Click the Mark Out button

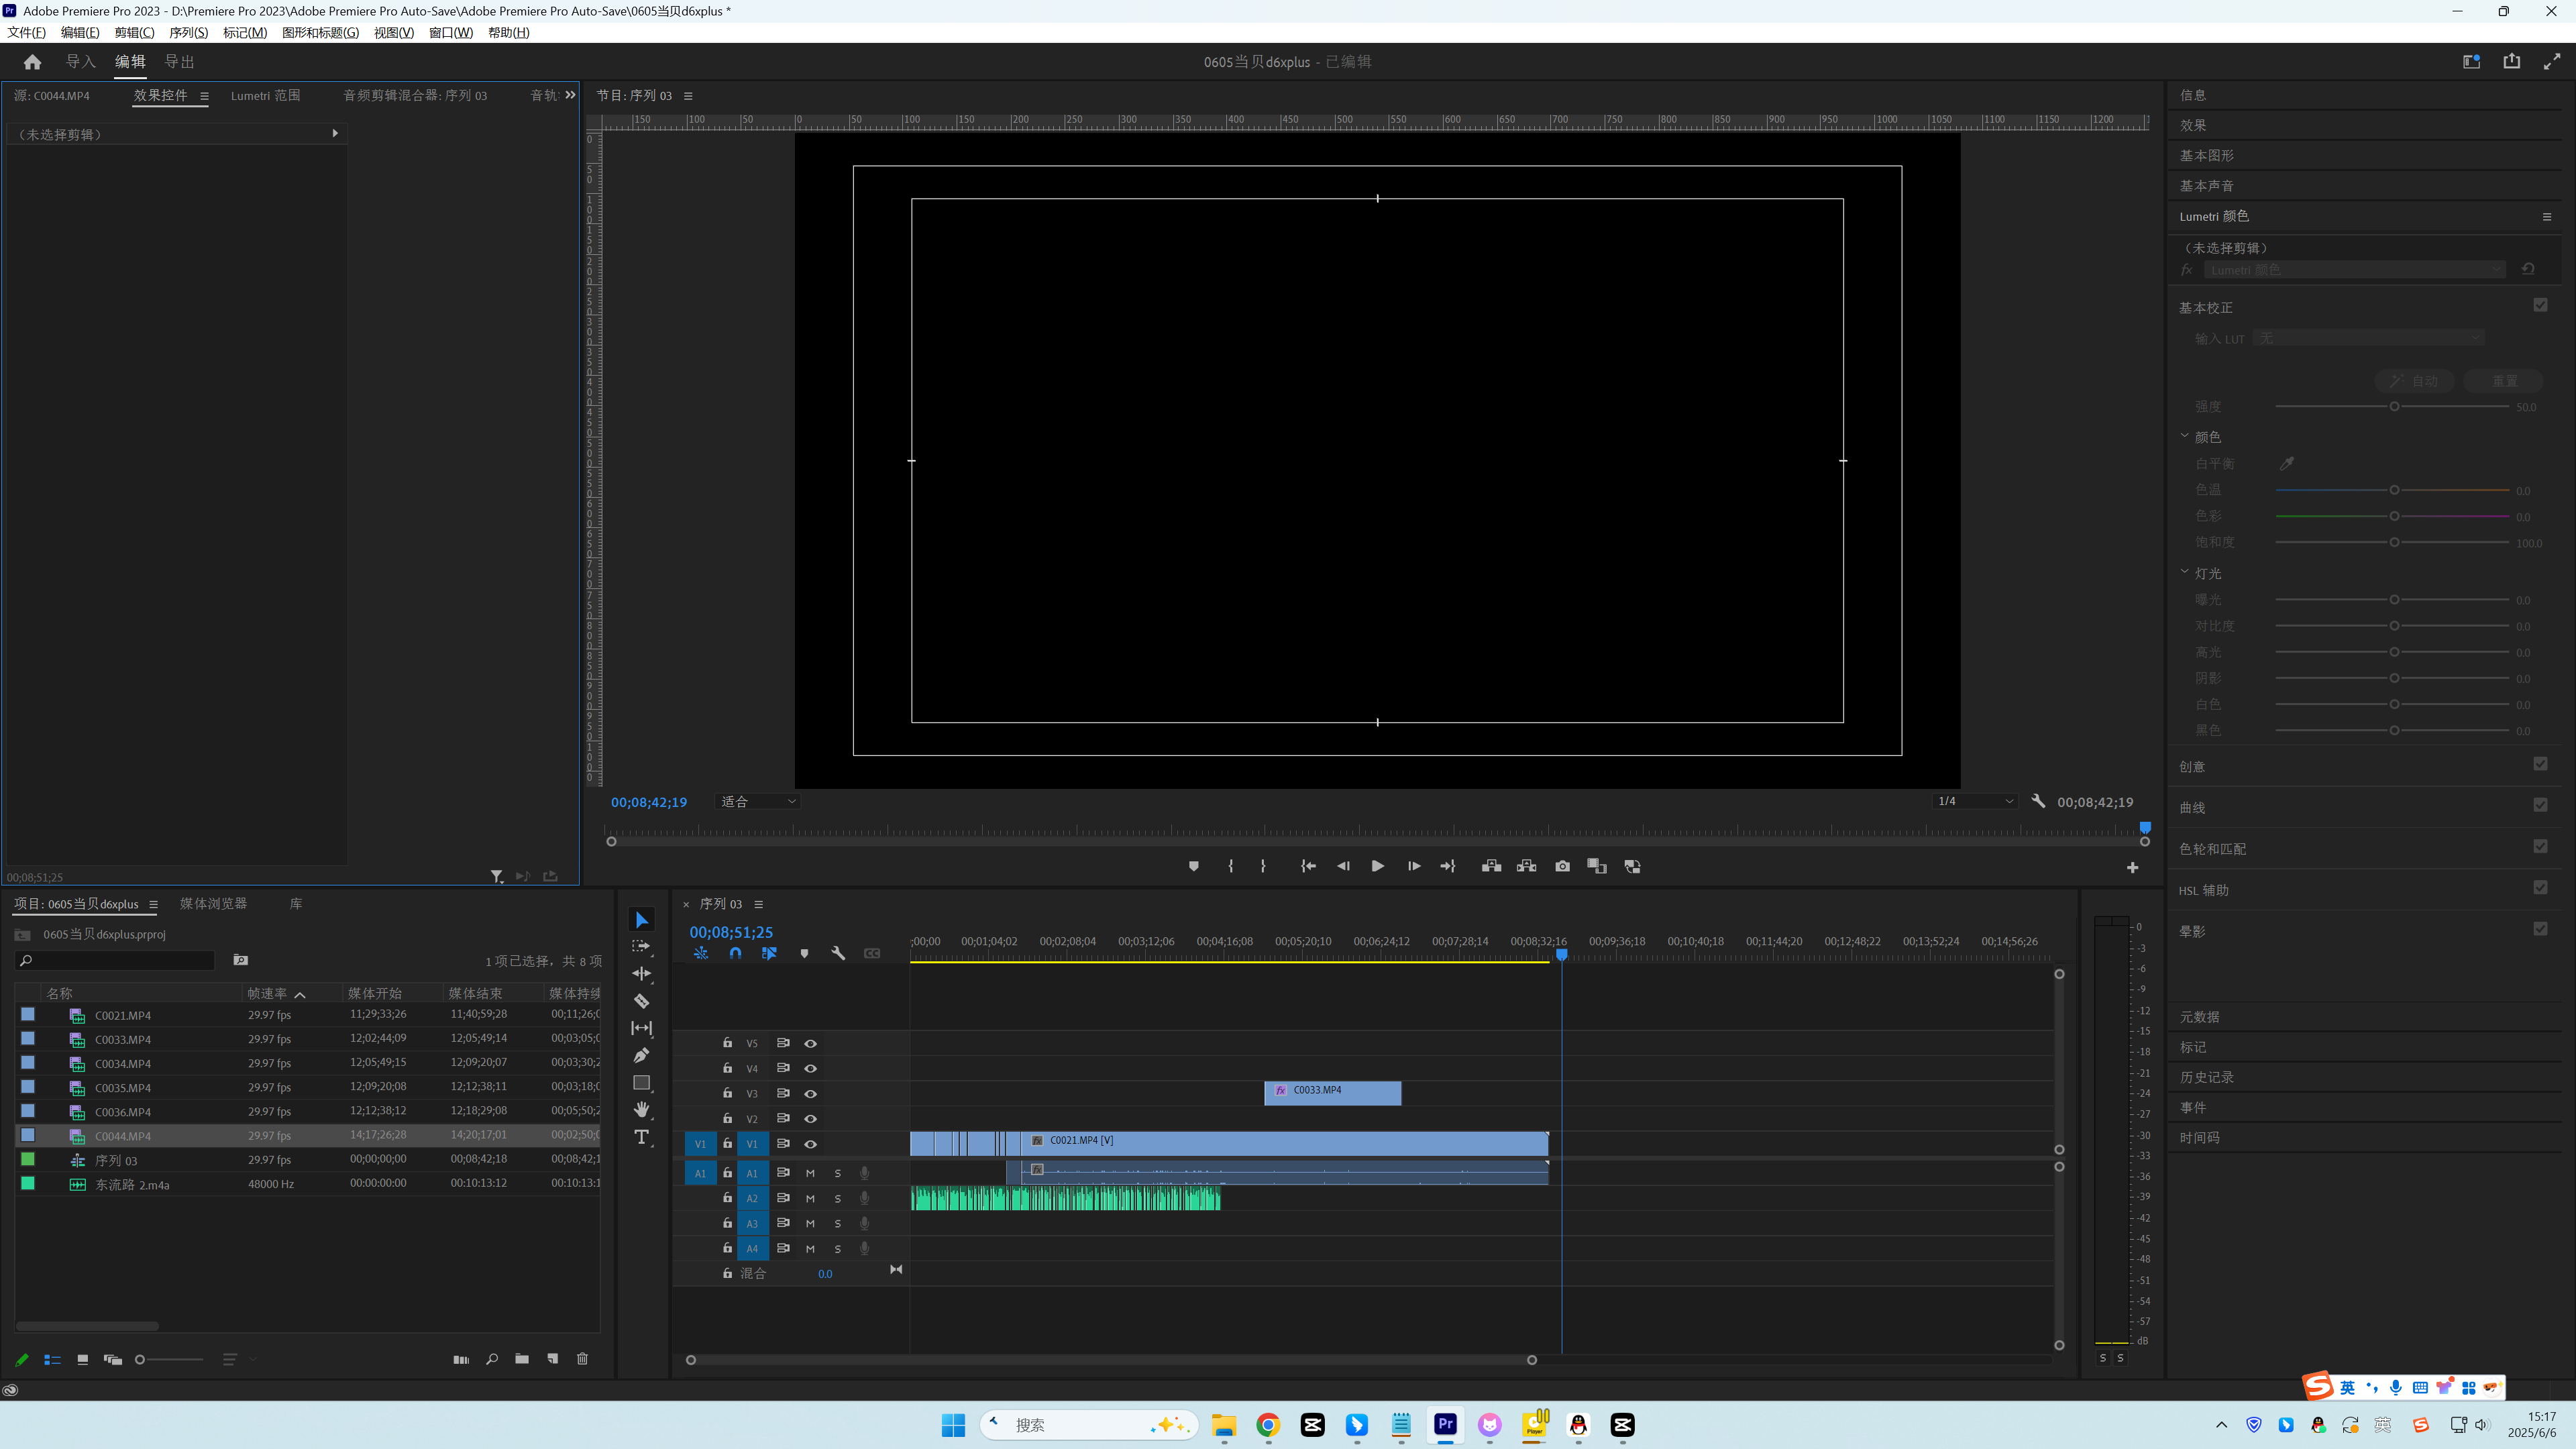coord(1263,866)
